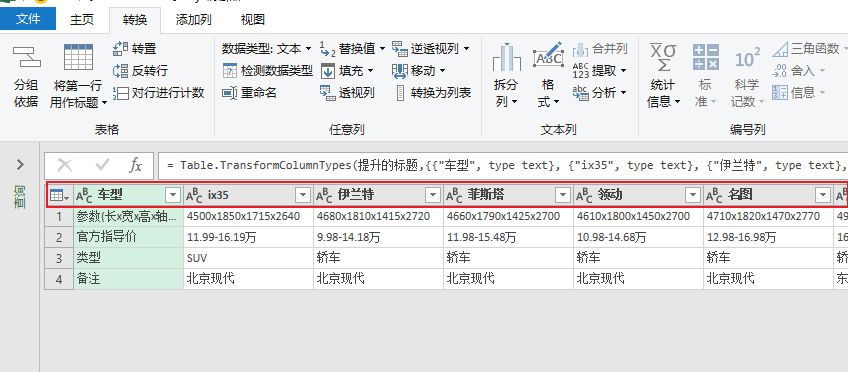The image size is (848, 372).
Task: Select the 车型 column header
Action: (x=129, y=195)
